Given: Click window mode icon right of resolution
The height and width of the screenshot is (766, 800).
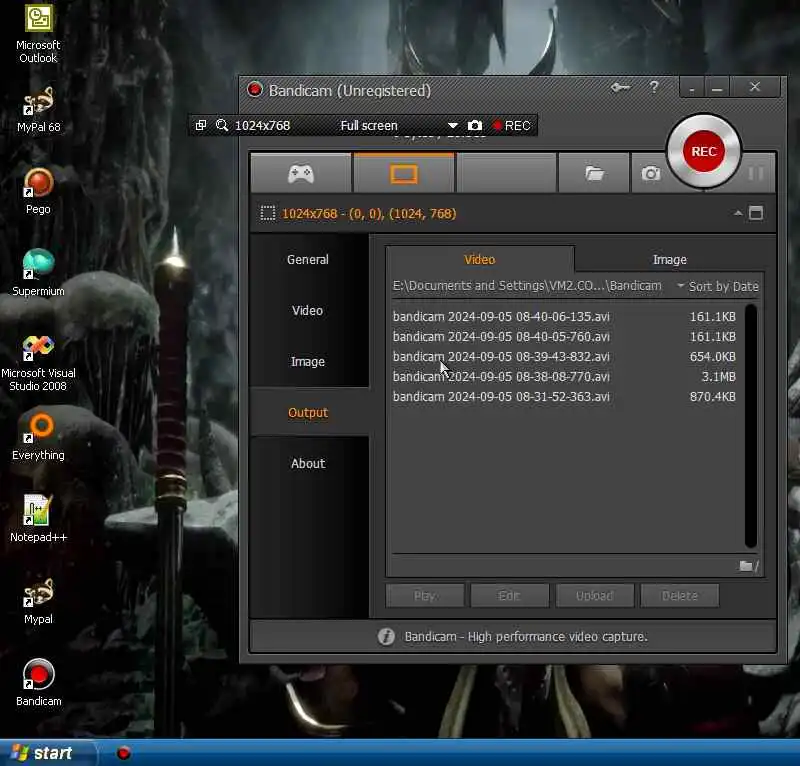Looking at the screenshot, I should [x=756, y=213].
